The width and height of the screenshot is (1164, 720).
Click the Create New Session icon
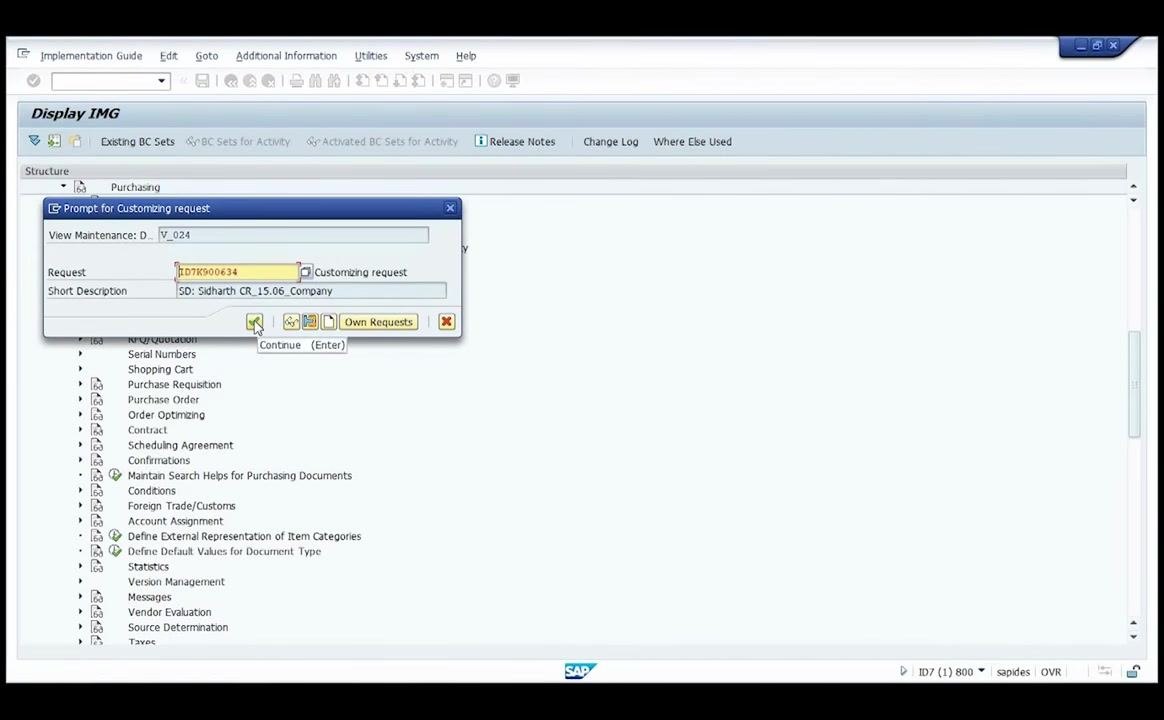coord(447,81)
